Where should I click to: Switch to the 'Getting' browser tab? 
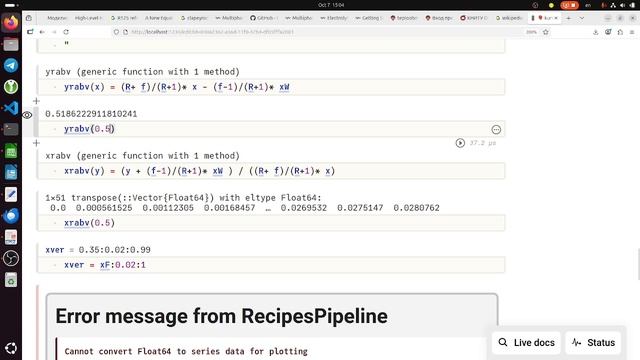point(369,18)
